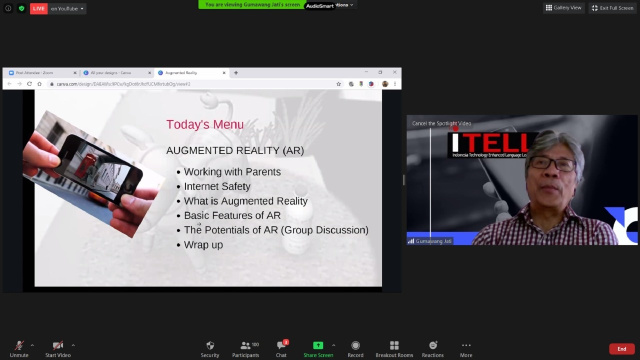Unmute the microphone in Zoom toolbar
This screenshot has height=360, width=640.
[x=19, y=349]
